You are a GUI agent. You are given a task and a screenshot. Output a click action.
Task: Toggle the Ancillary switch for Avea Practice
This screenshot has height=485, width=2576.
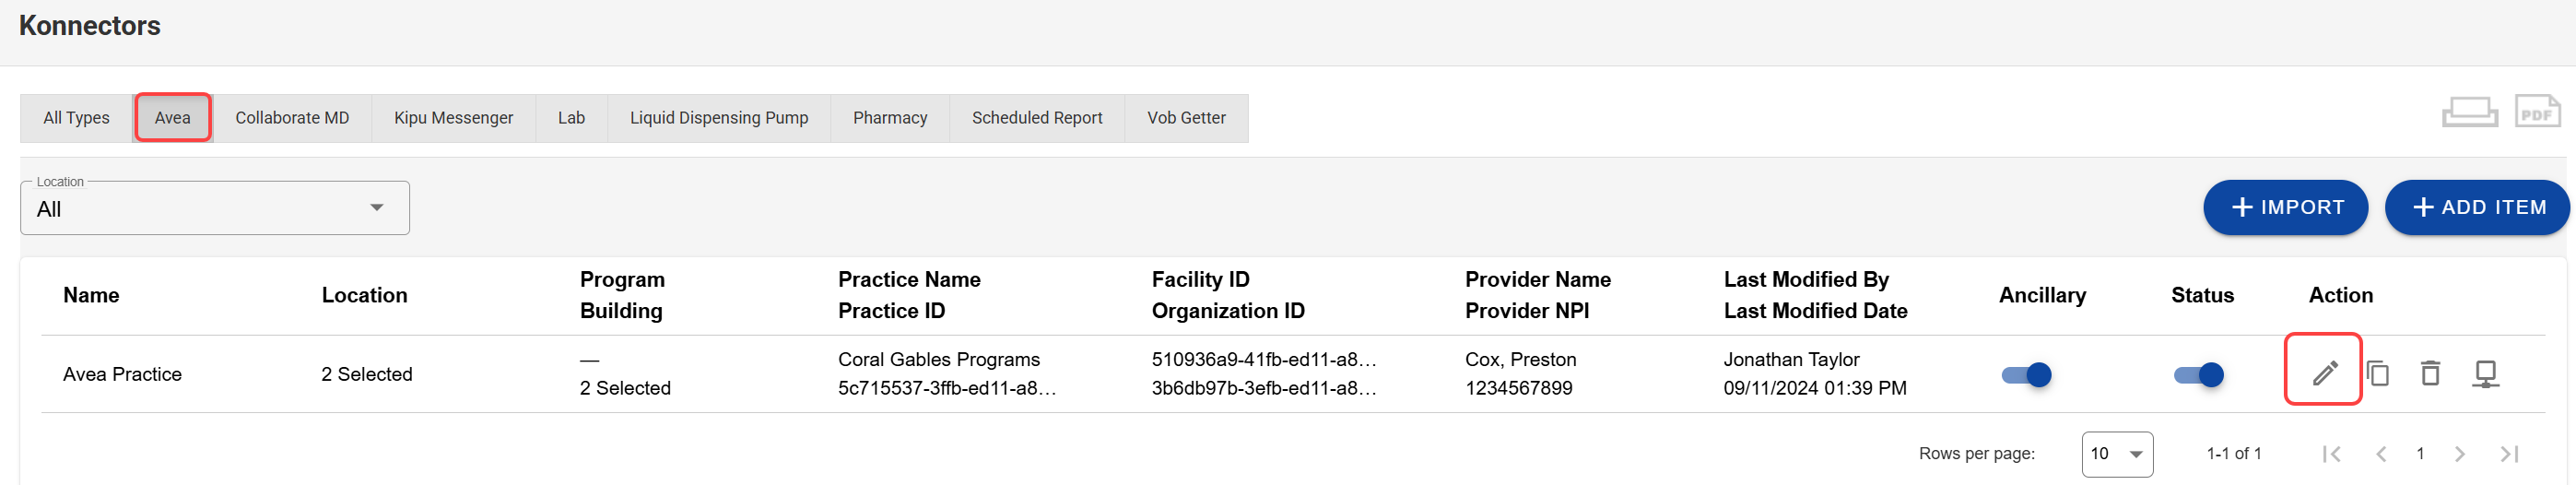pos(2026,375)
